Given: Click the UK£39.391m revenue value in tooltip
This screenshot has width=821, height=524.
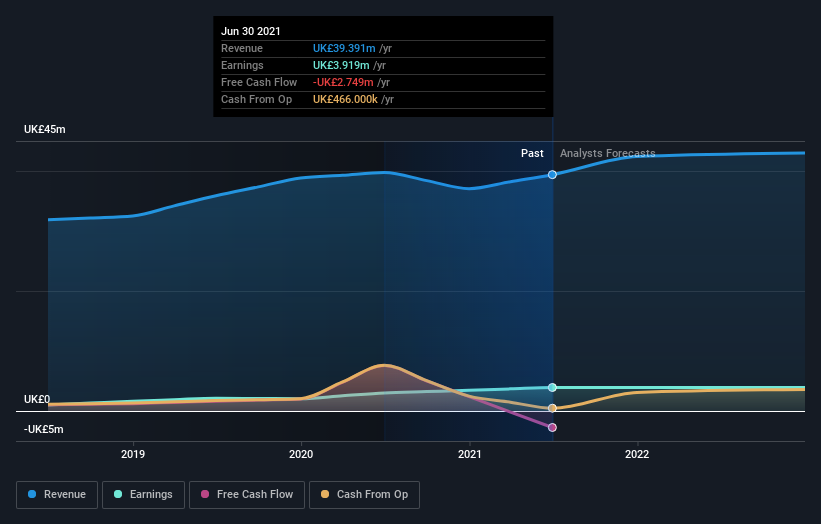Looking at the screenshot, I should point(344,48).
